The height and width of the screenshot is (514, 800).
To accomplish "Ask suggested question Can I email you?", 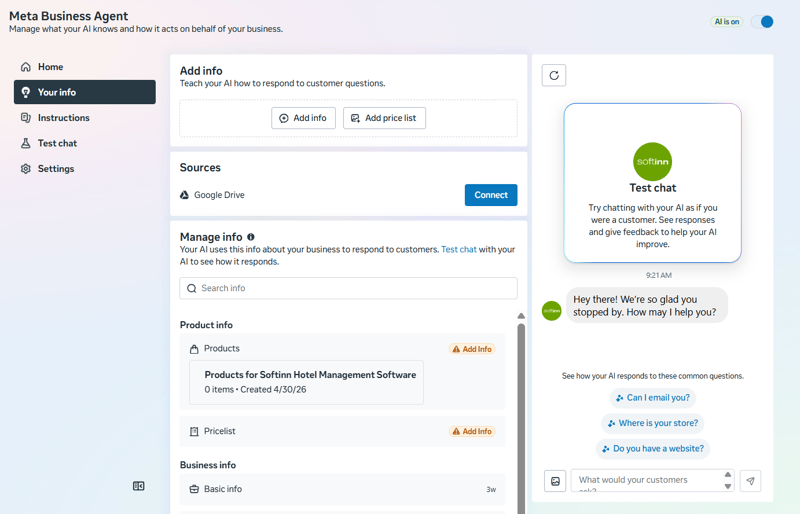I will point(653,398).
